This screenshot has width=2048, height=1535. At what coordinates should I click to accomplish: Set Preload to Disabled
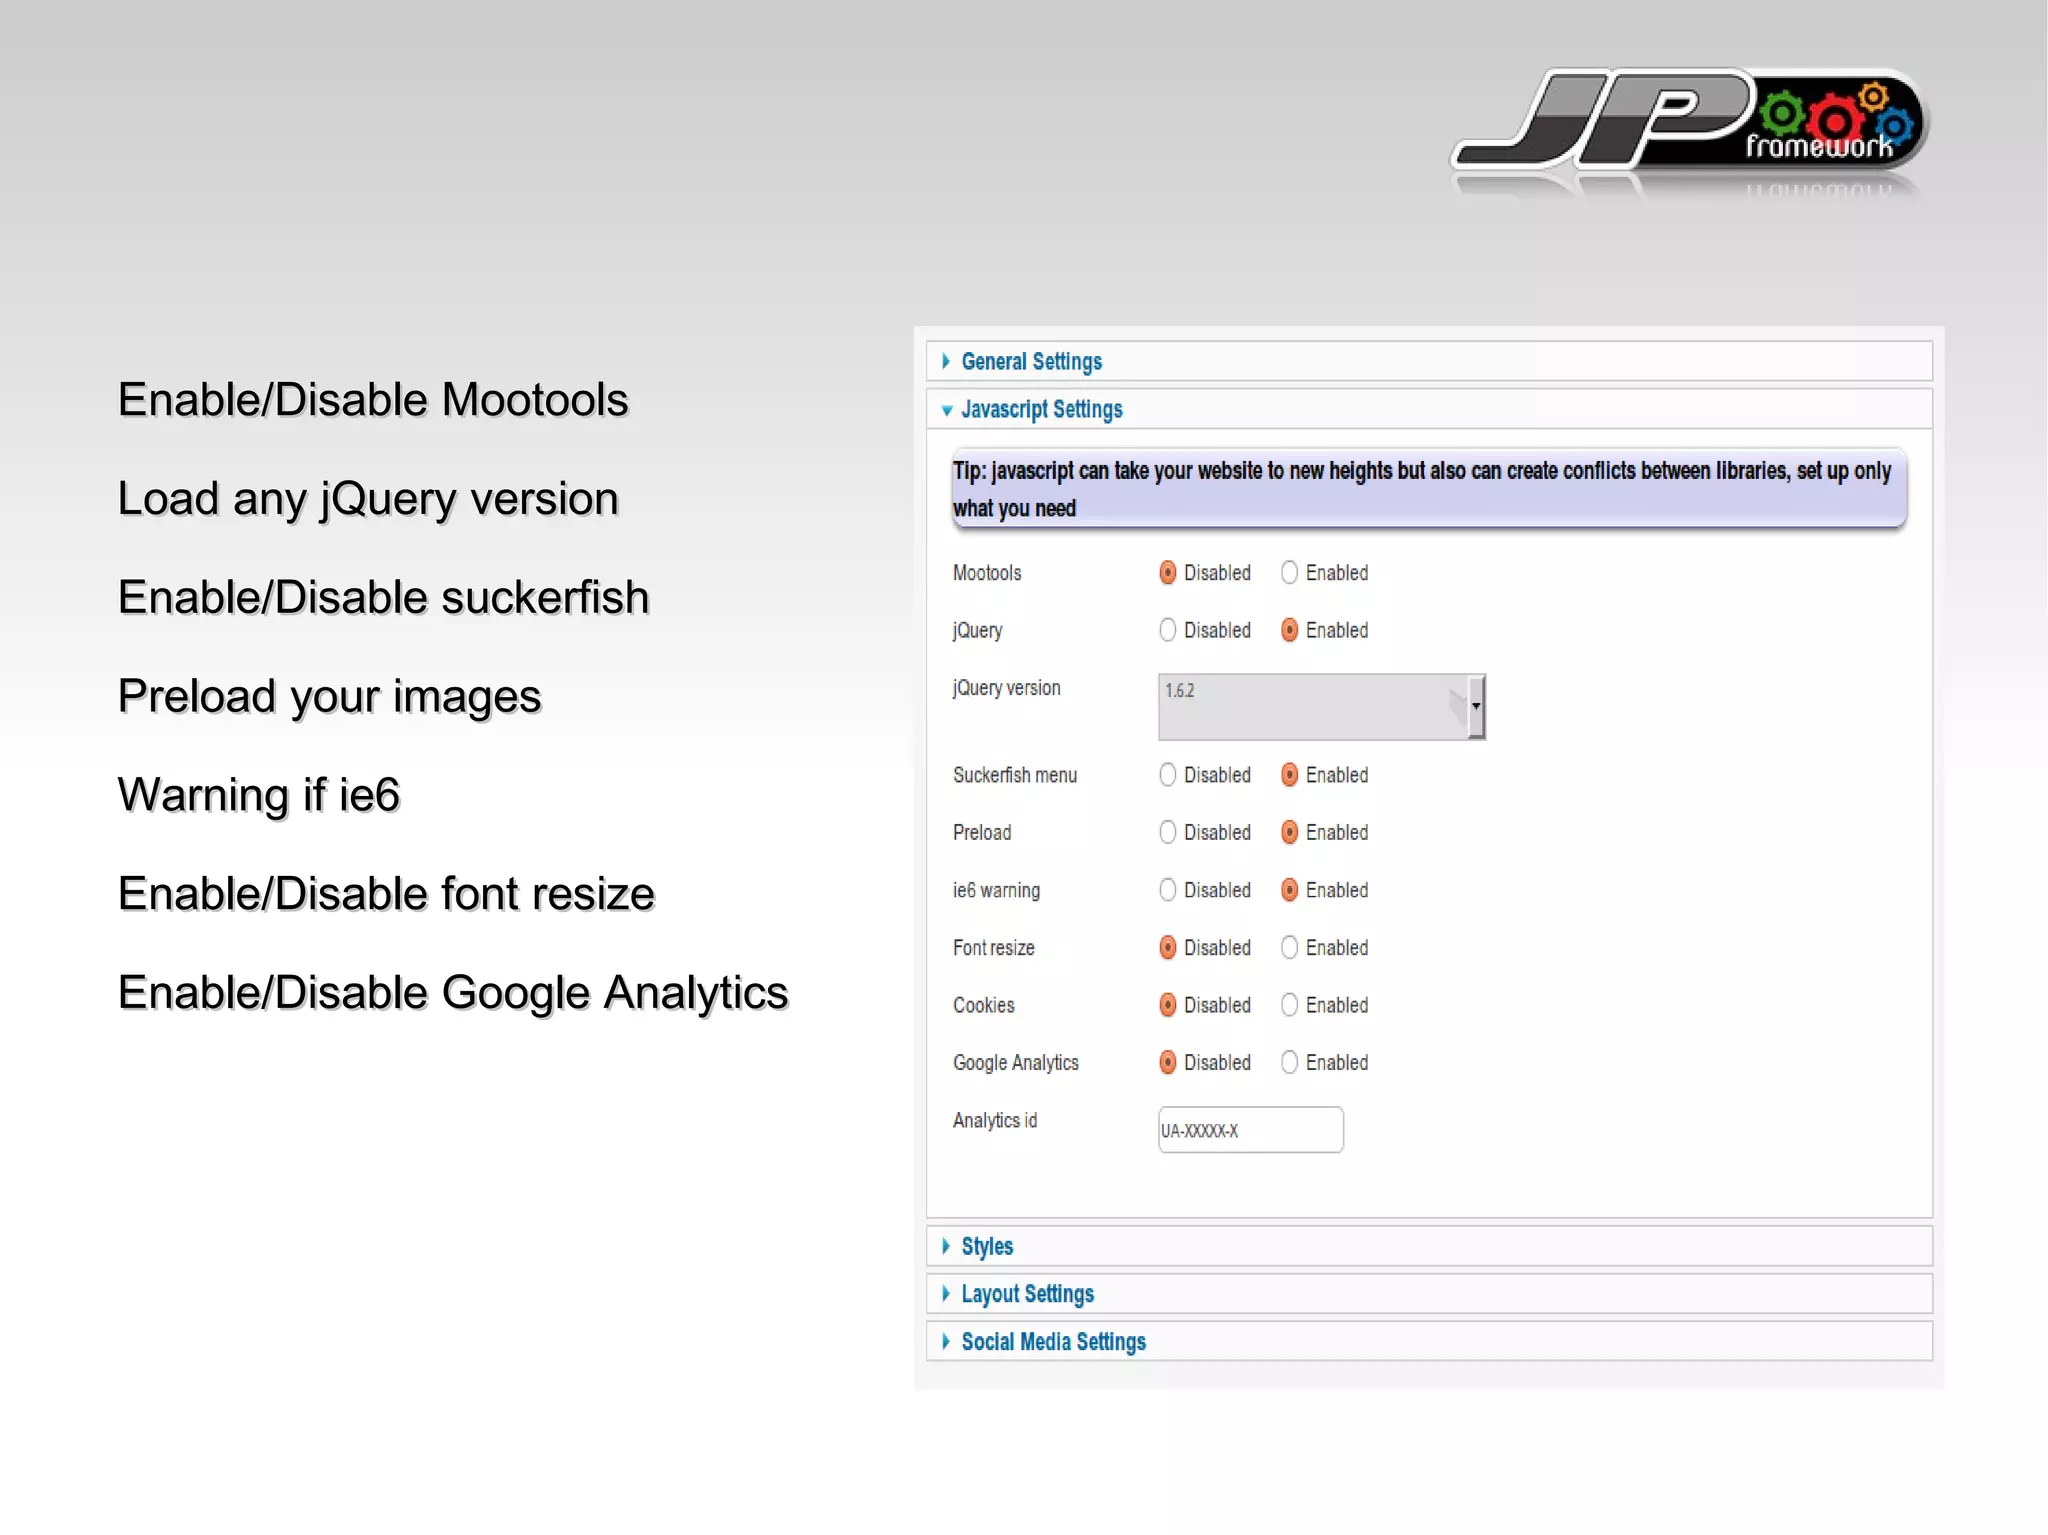pos(1167,832)
